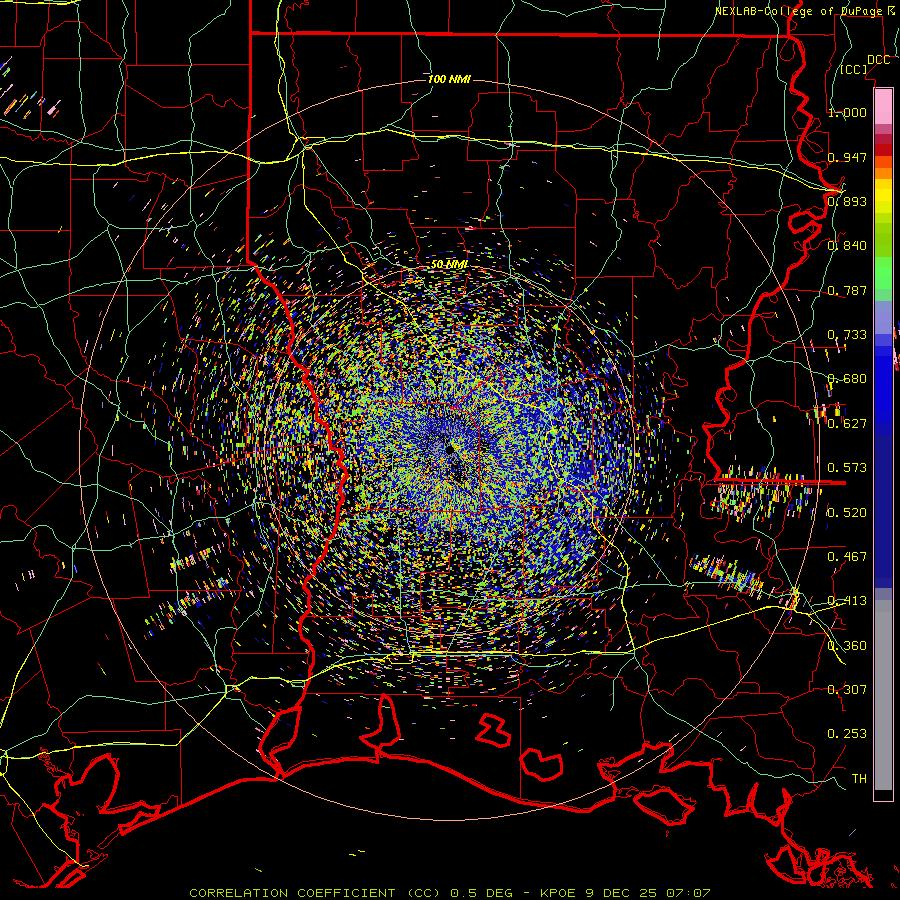The height and width of the screenshot is (900, 900).
Task: Click the Correlation Coefficient caption at bottom
Action: 449,893
